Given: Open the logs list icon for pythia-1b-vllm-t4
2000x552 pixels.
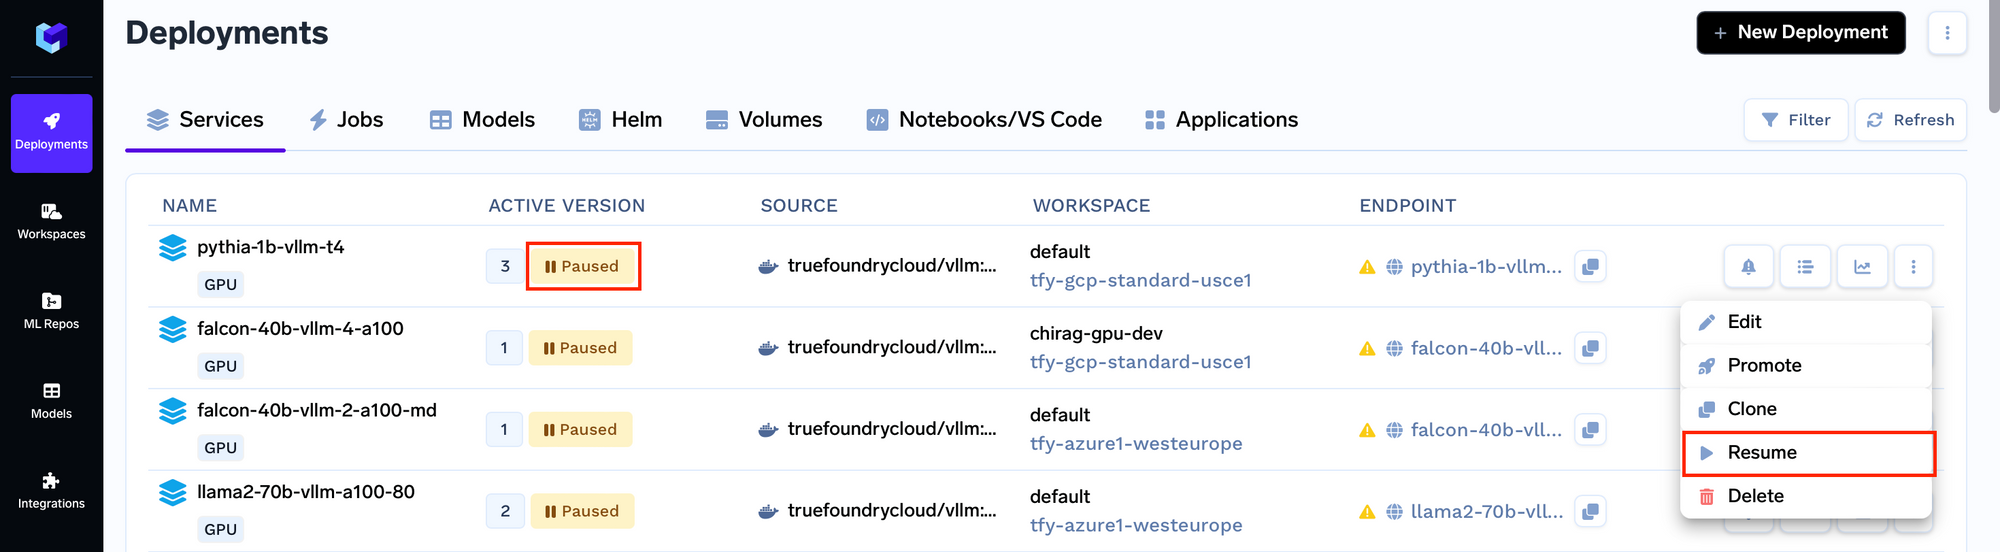Looking at the screenshot, I should point(1805,267).
